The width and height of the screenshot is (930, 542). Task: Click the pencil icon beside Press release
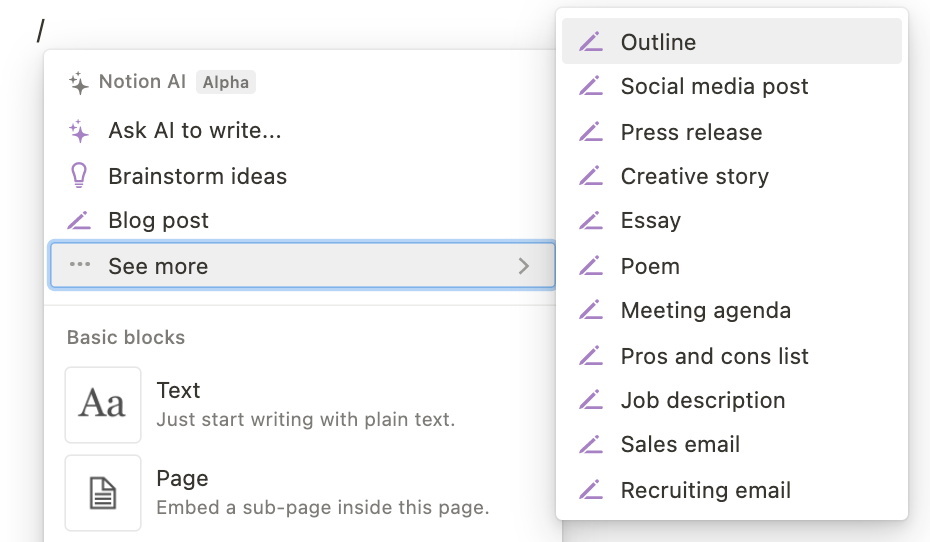point(591,132)
